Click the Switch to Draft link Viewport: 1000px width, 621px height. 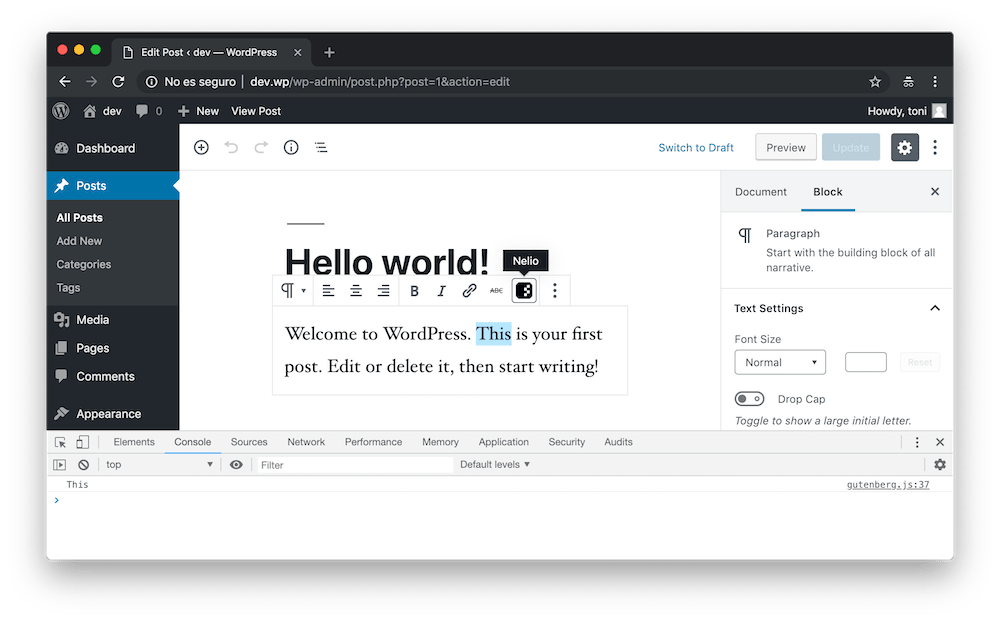click(x=696, y=148)
